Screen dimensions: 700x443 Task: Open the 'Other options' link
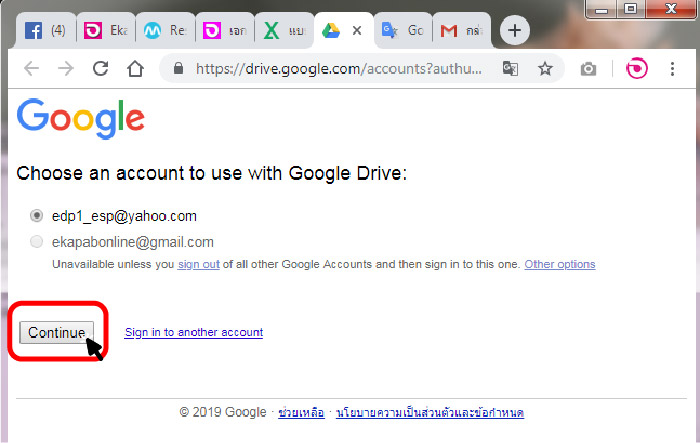pos(560,264)
